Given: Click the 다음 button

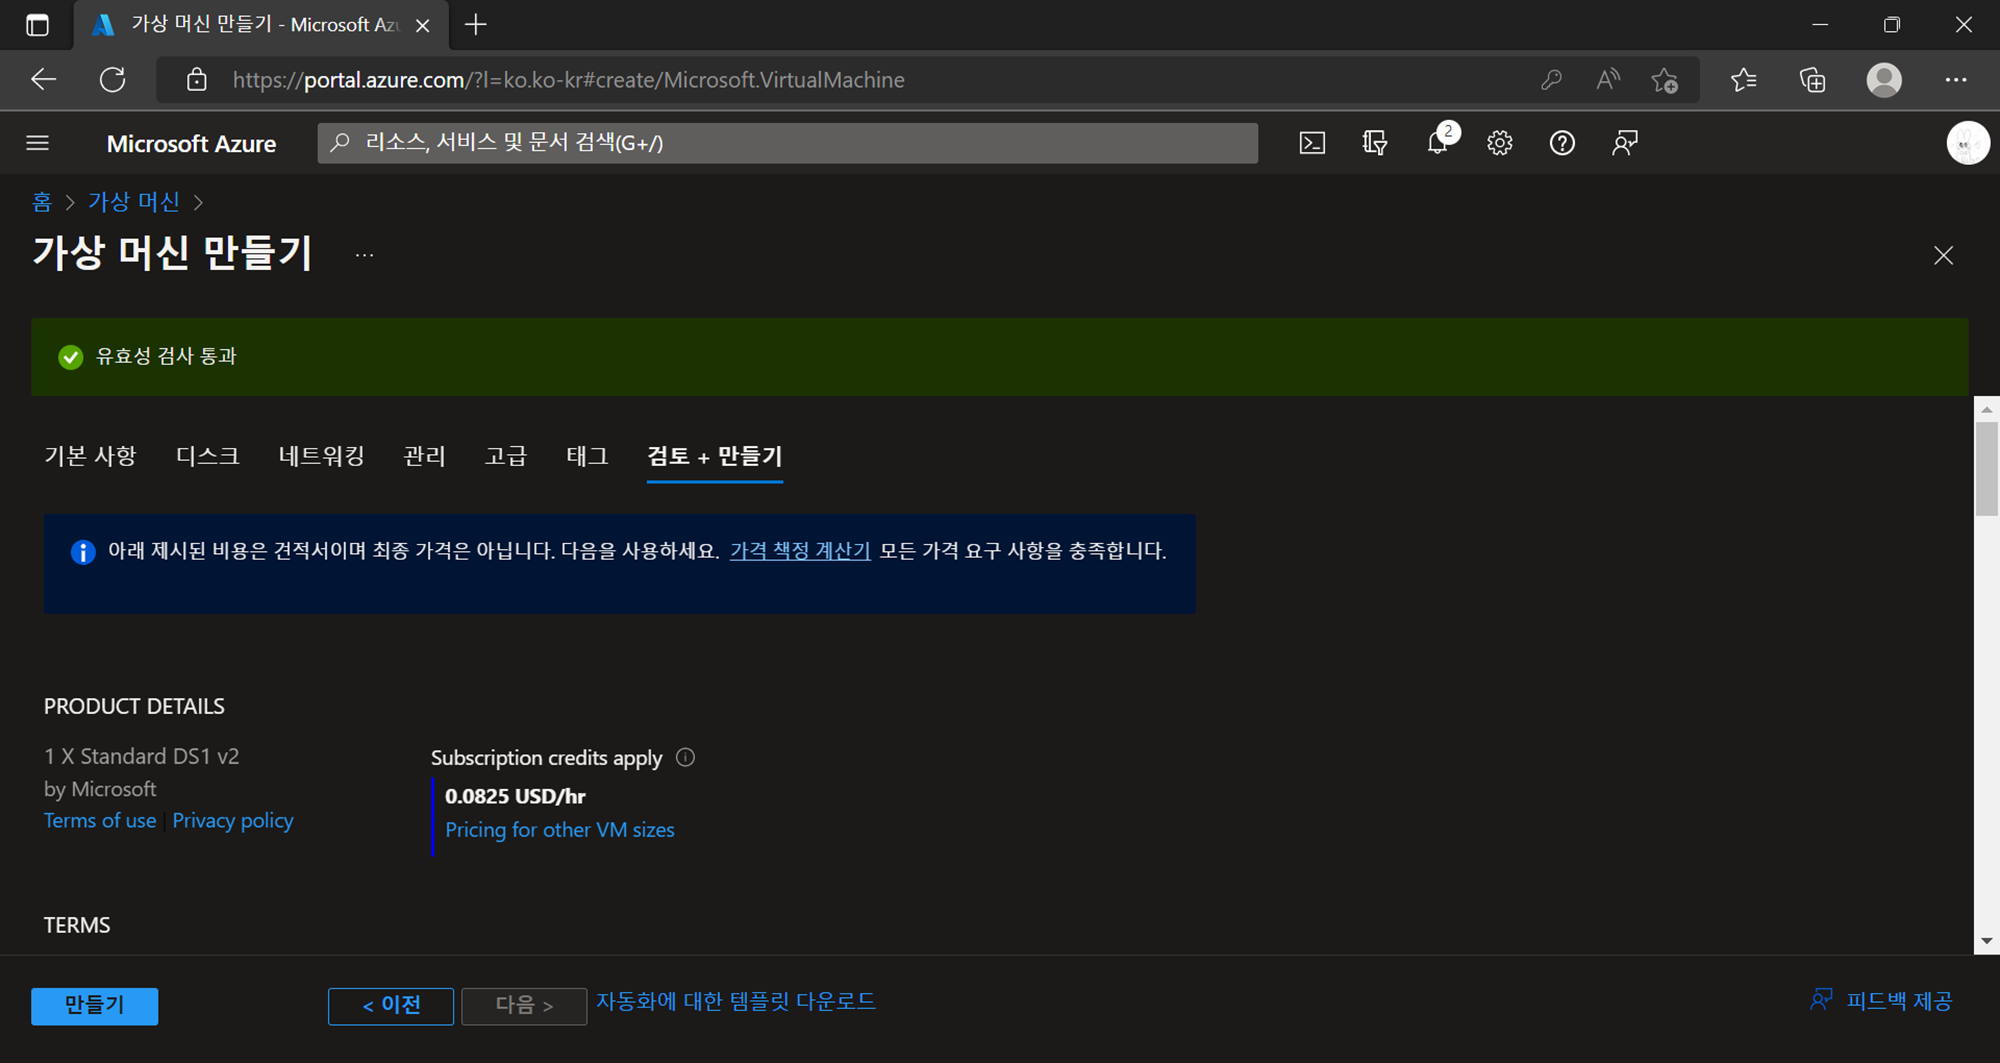Looking at the screenshot, I should click(524, 1006).
